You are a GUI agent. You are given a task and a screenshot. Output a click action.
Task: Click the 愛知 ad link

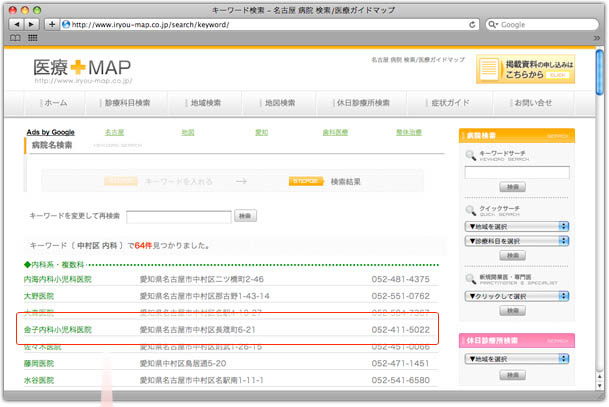[261, 132]
